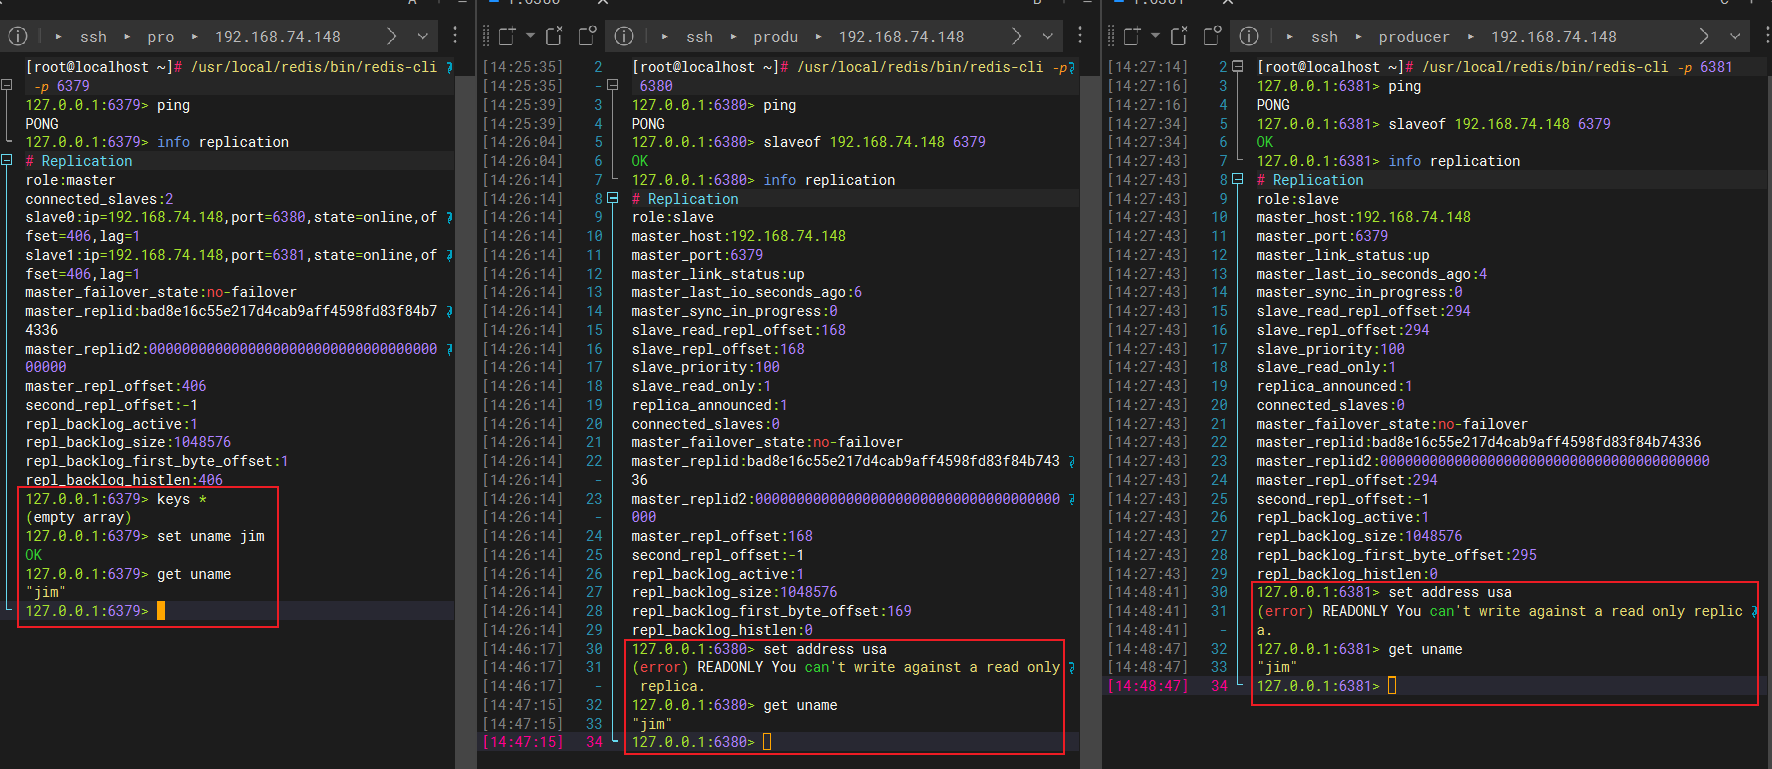Expand the address history chevron in the middle pane

(x=1048, y=36)
